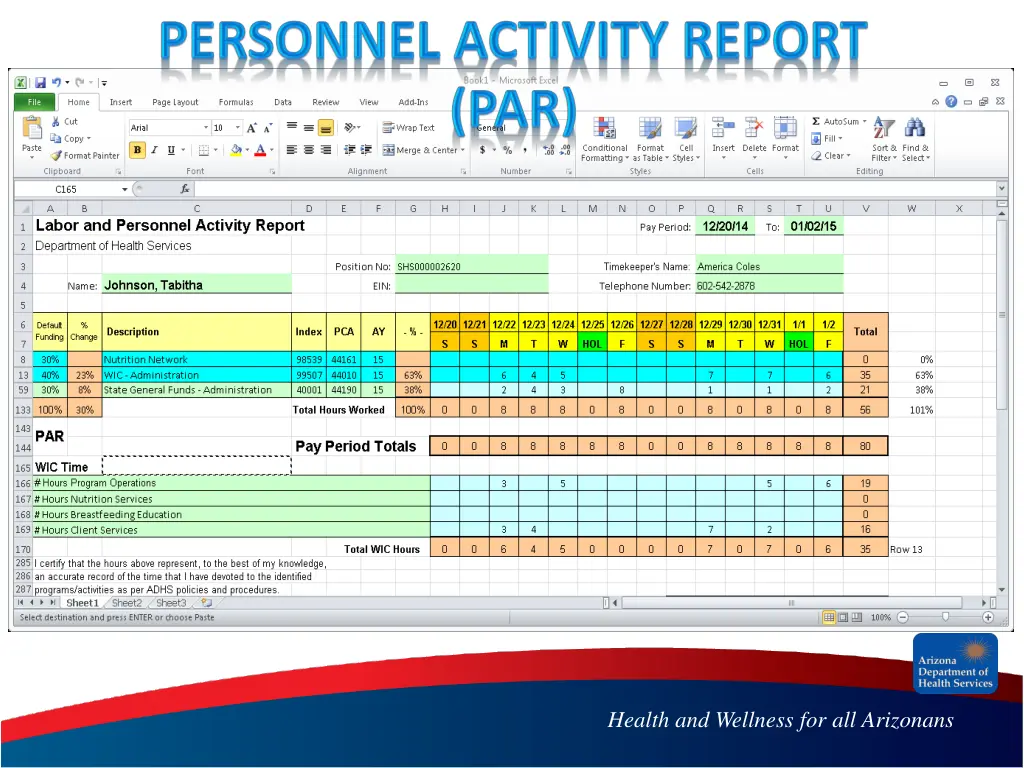Click the zoom slider handle
Screen dimensions: 1024x768
point(945,617)
